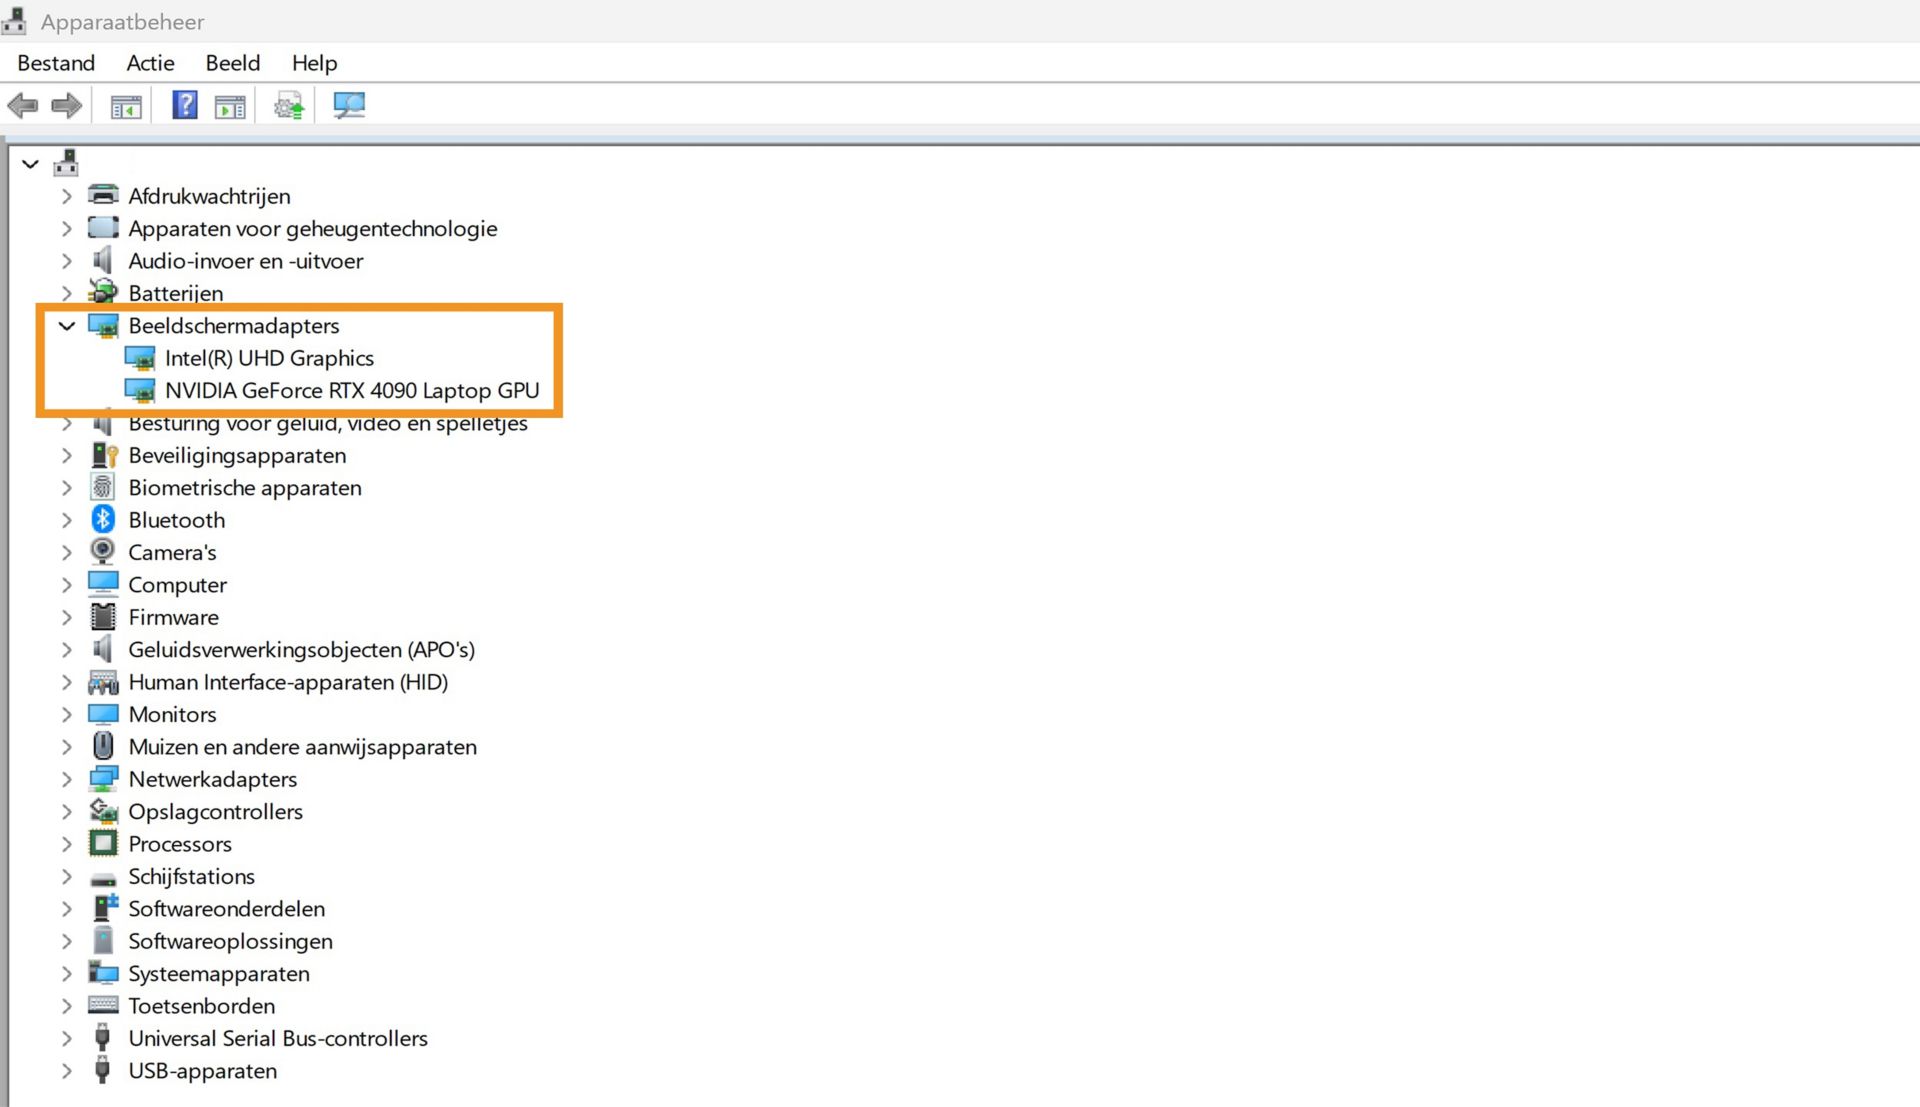
Task: Open the Beeld menu
Action: pos(232,63)
